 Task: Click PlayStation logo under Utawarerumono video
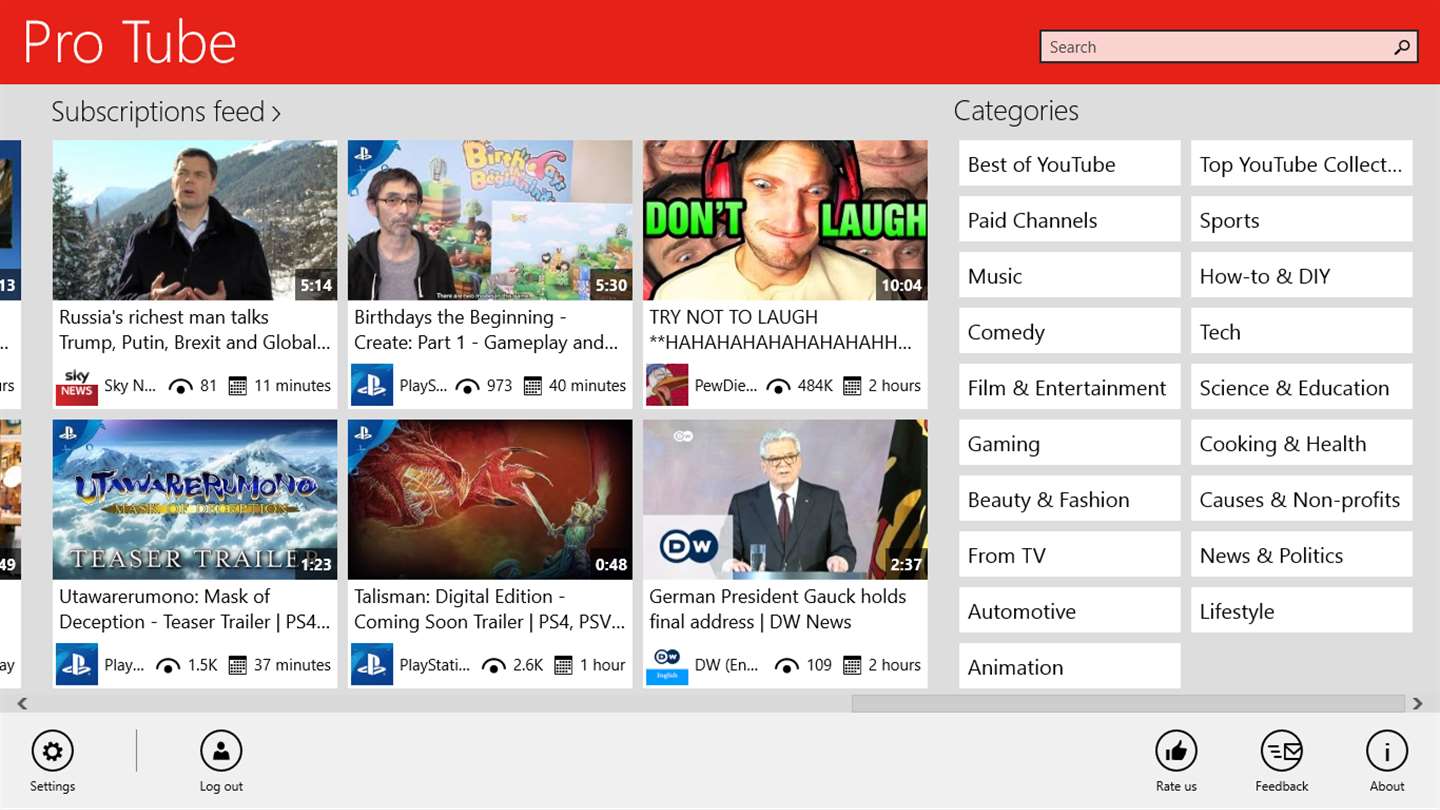coord(76,664)
